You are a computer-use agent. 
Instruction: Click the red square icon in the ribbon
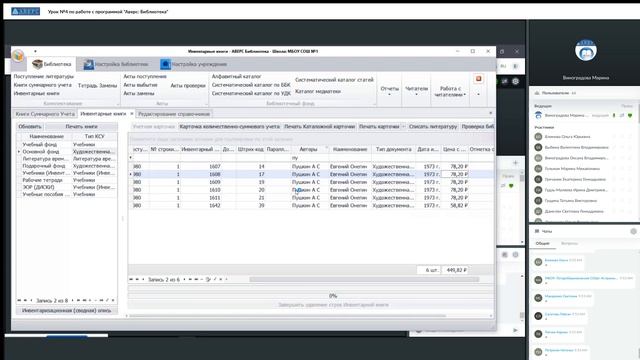pos(478,79)
